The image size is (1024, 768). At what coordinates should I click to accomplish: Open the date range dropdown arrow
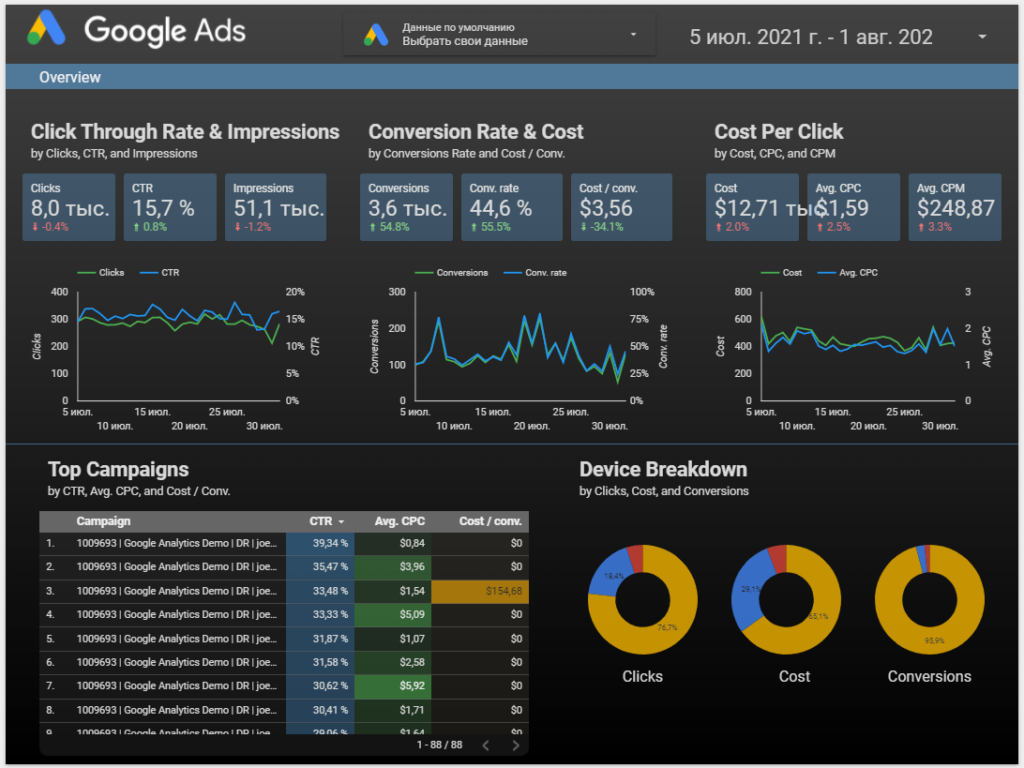pyautogui.click(x=982, y=37)
